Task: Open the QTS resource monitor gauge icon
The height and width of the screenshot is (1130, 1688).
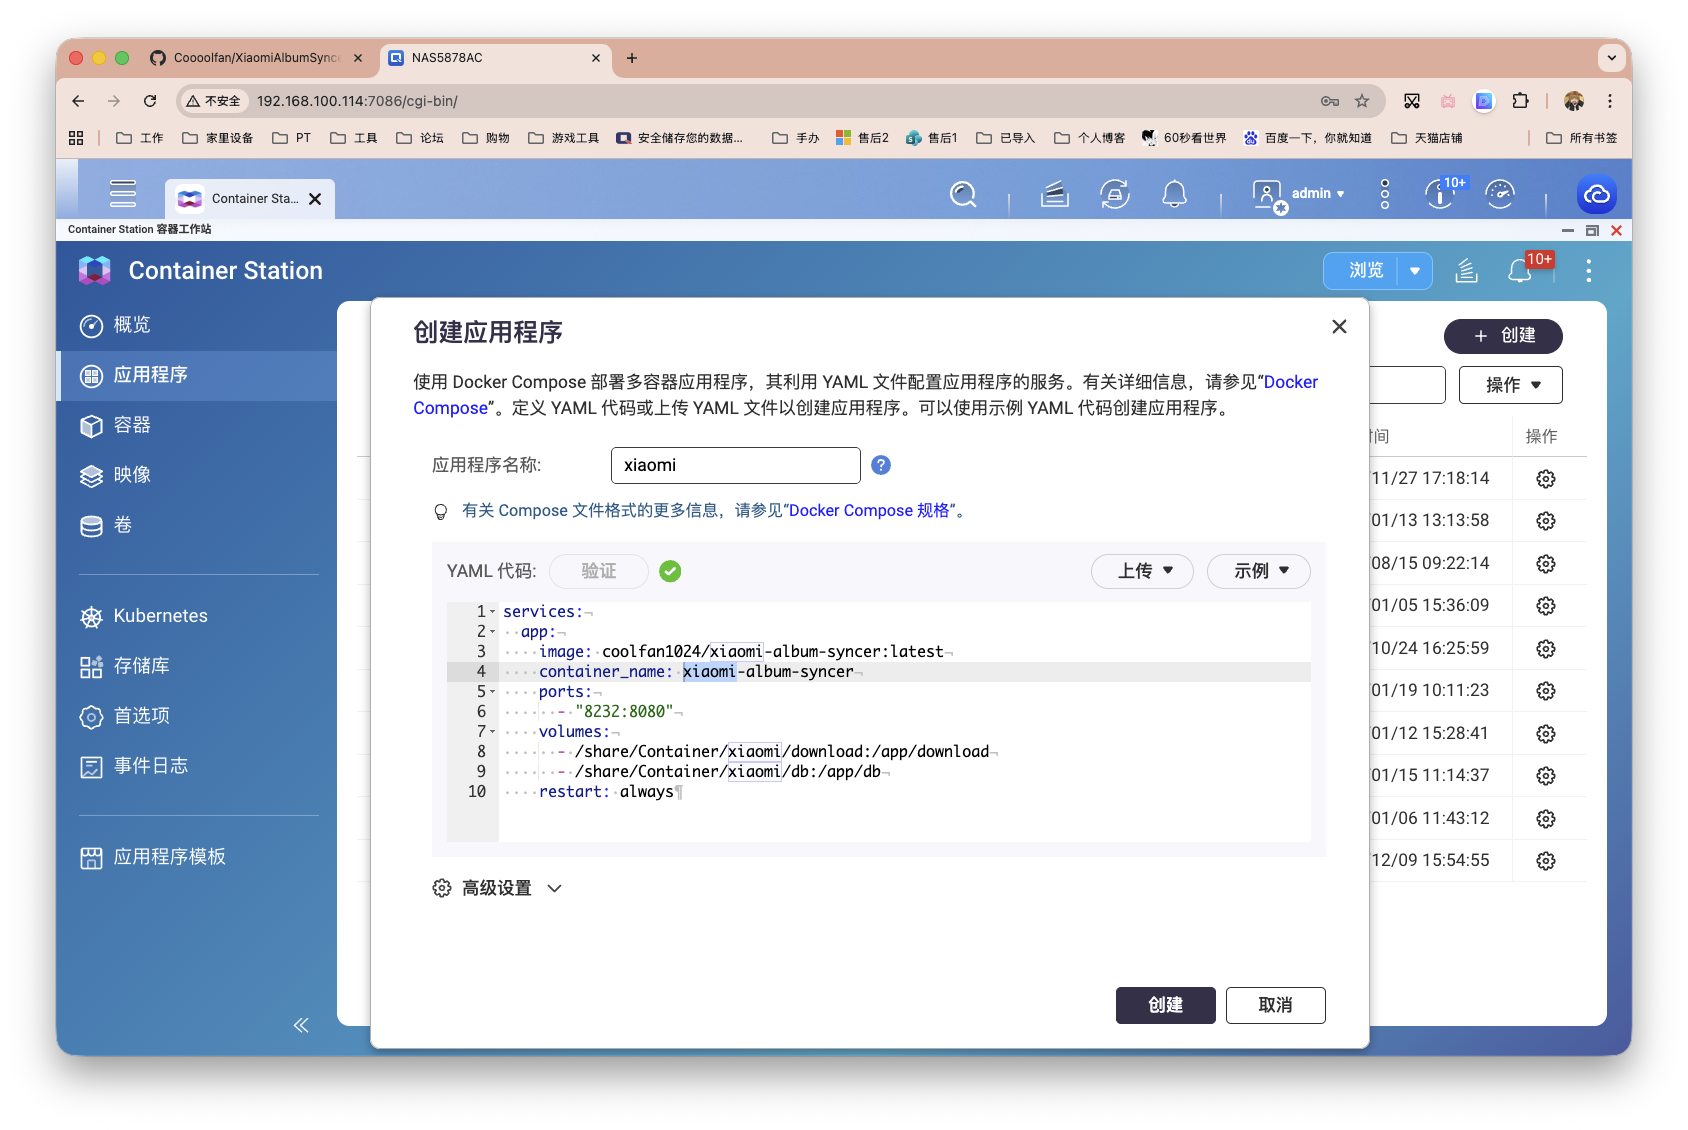Action: (x=1500, y=194)
